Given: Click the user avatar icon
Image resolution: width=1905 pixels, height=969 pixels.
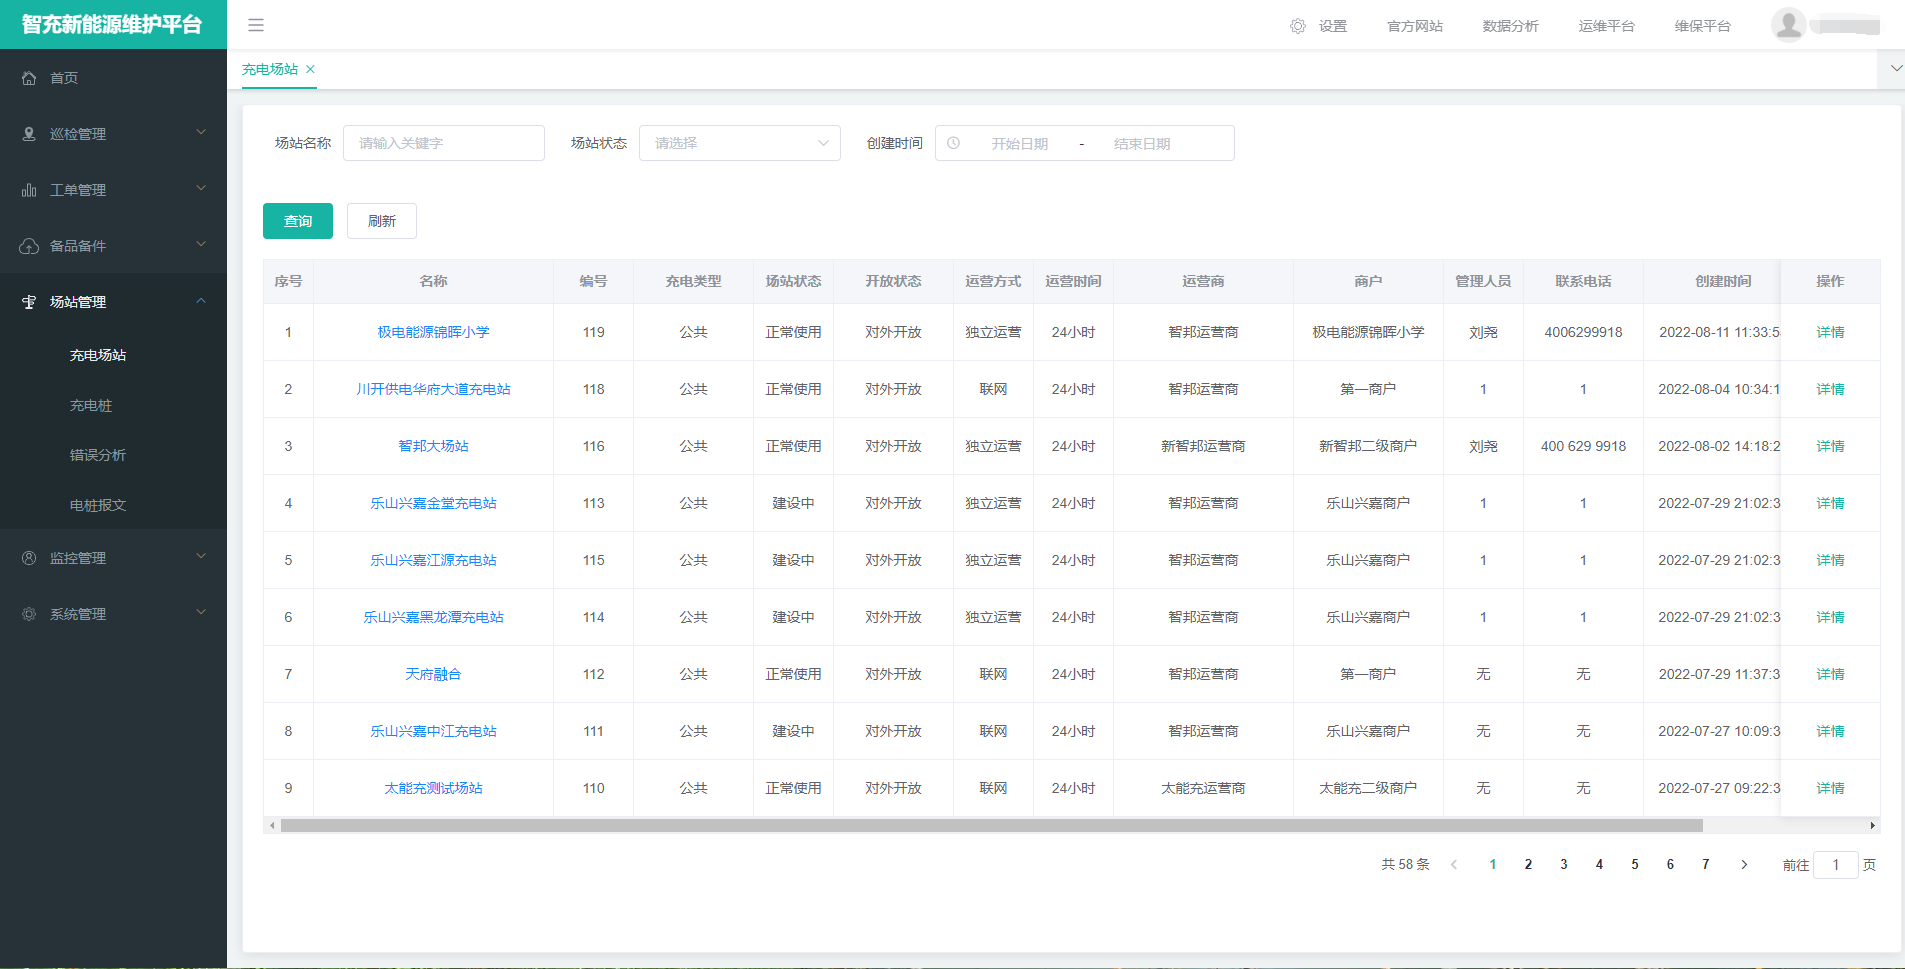Looking at the screenshot, I should coord(1788,25).
